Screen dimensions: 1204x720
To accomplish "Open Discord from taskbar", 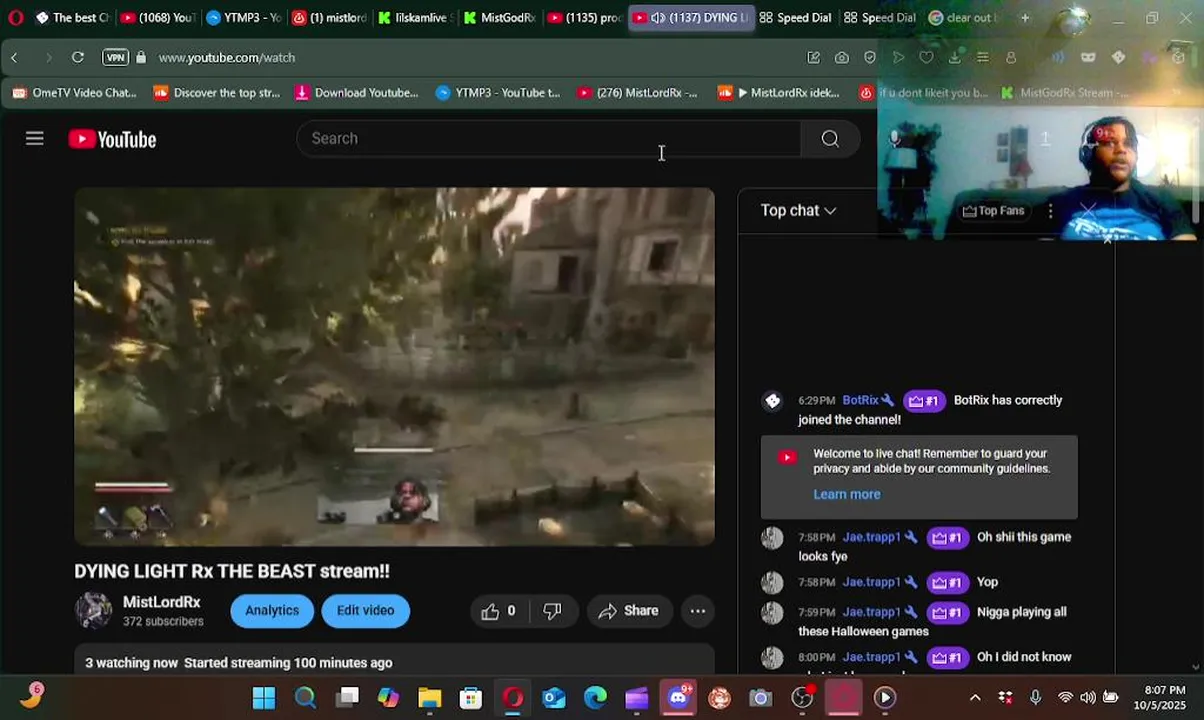I will coord(679,697).
